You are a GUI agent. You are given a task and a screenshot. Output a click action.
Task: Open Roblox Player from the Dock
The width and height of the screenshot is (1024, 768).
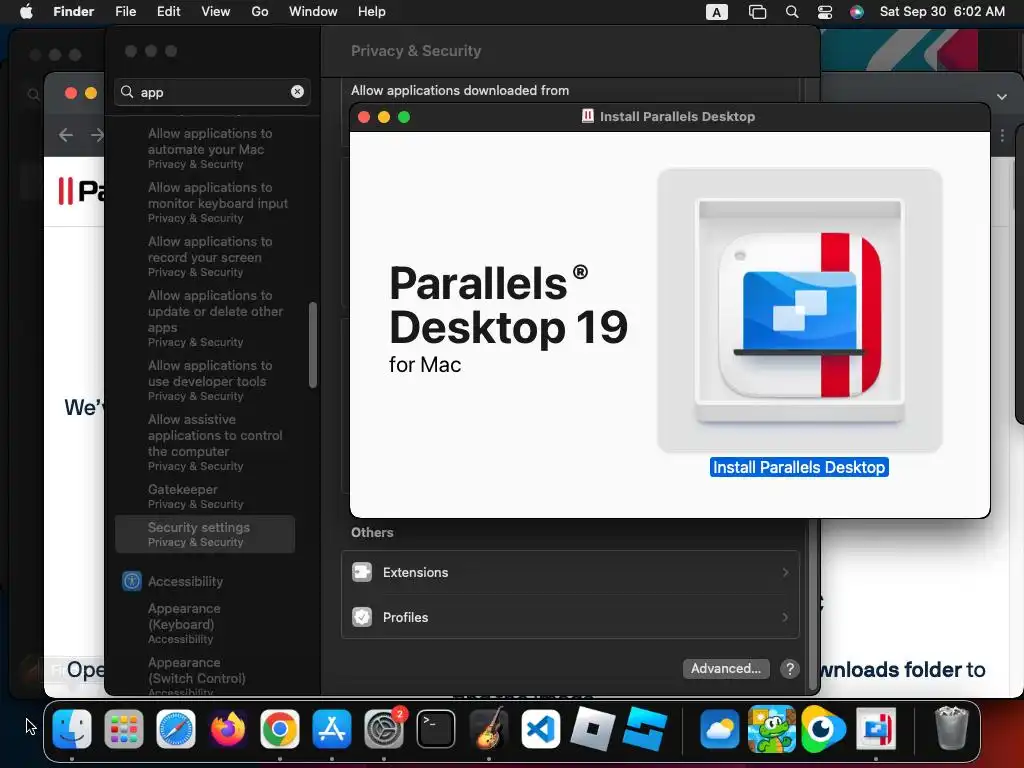[592, 729]
